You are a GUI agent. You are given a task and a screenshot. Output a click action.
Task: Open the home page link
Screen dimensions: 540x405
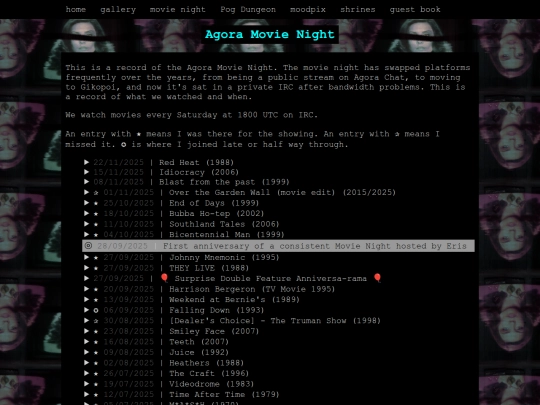(75, 9)
